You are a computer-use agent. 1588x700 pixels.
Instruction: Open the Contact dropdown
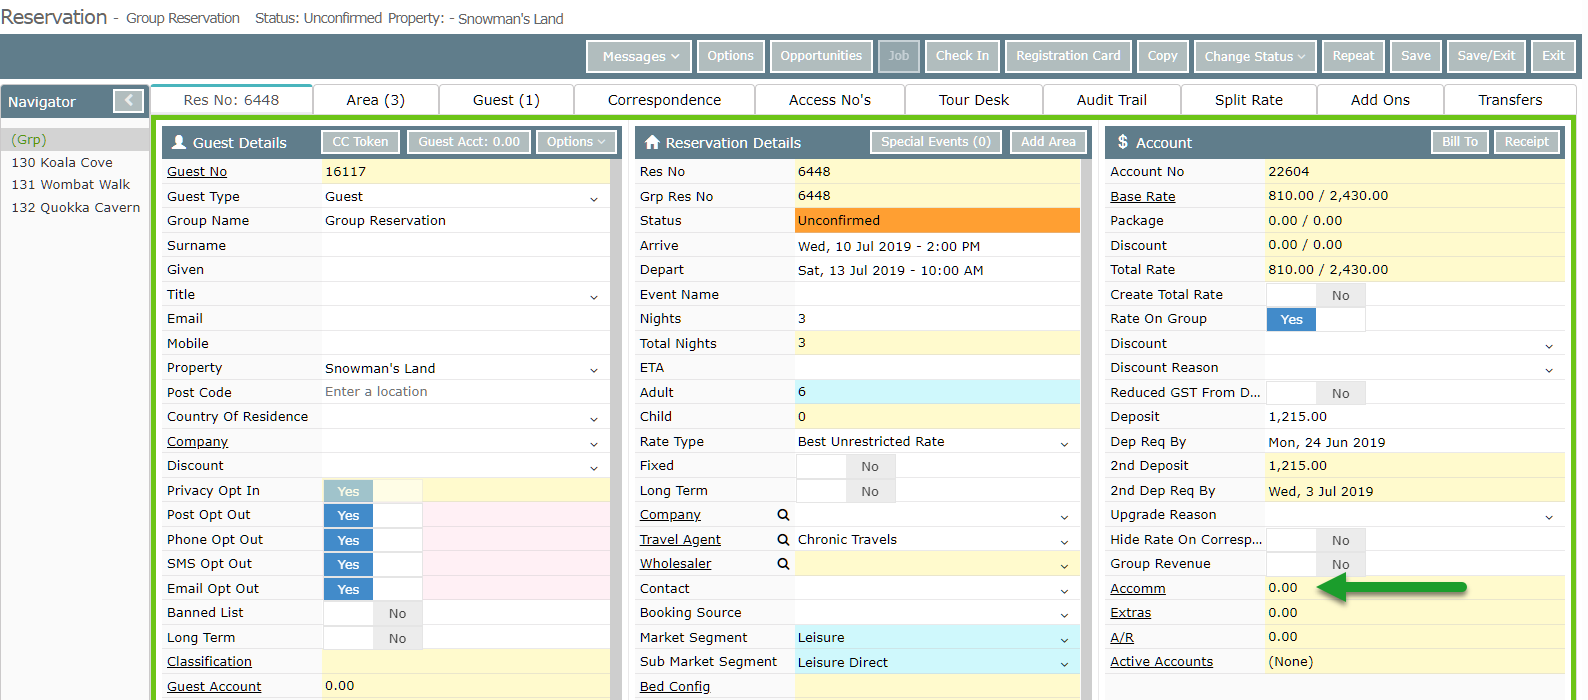tap(1064, 590)
